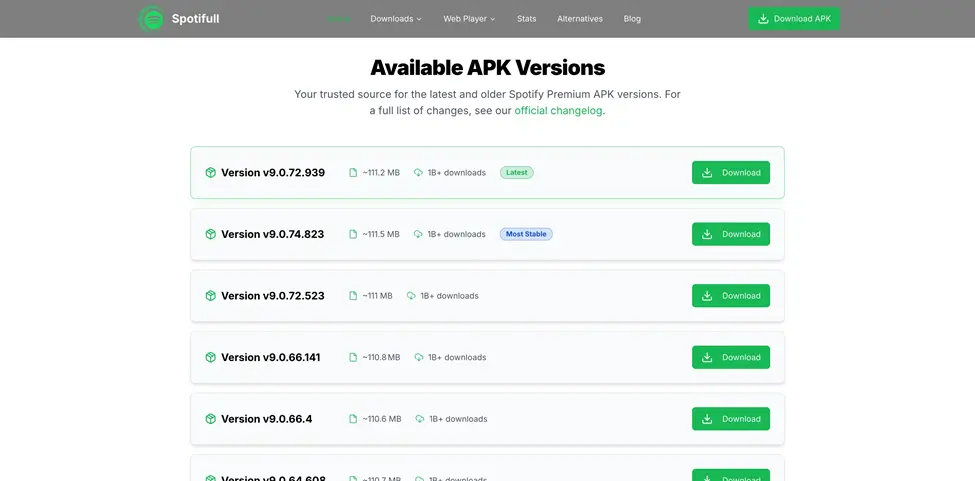Click package icon beside Version v9.0.74.823

pyautogui.click(x=211, y=234)
